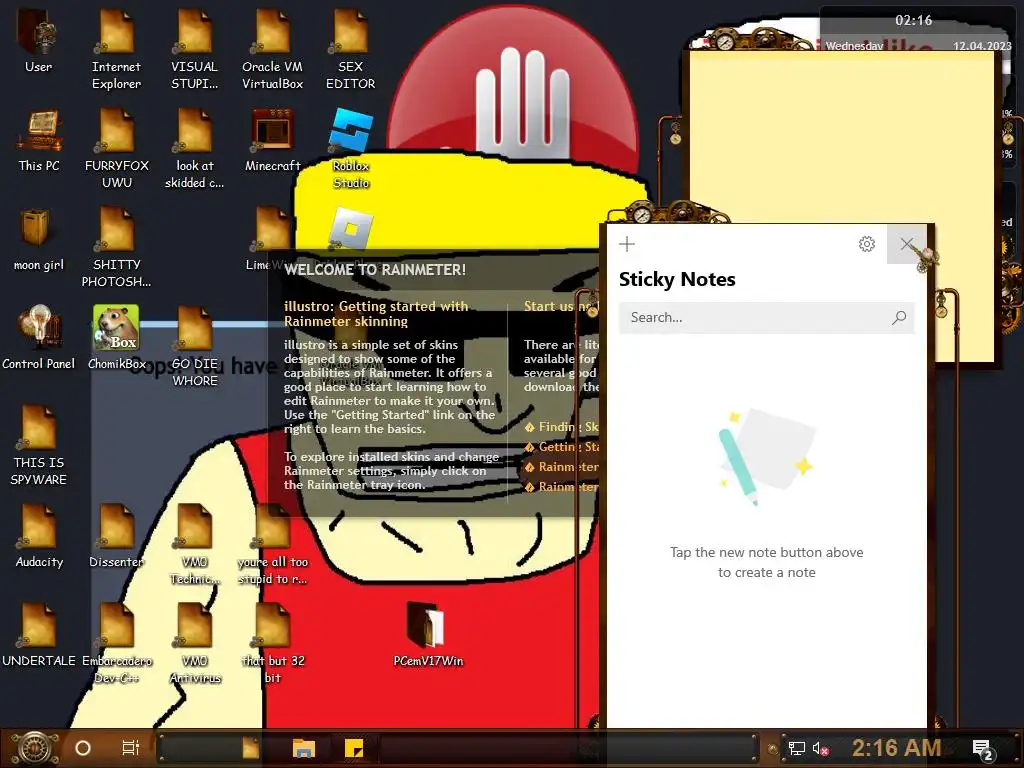Close the Sticky Notes list window
The width and height of the screenshot is (1024, 768).
pyautogui.click(x=906, y=244)
